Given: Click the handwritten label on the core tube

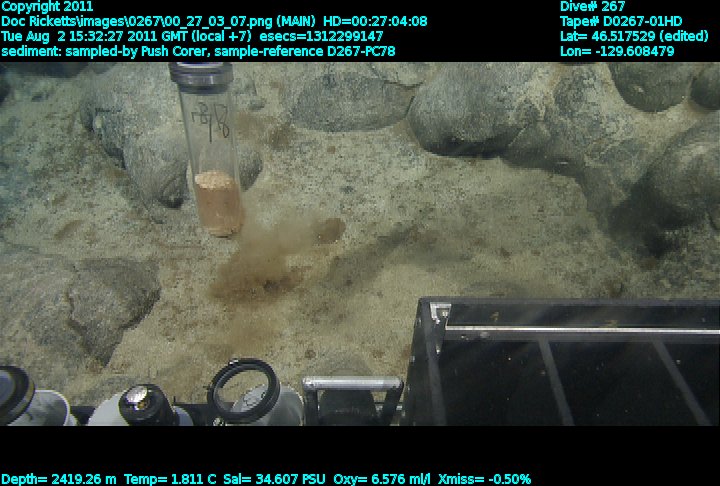Looking at the screenshot, I should pos(214,118).
